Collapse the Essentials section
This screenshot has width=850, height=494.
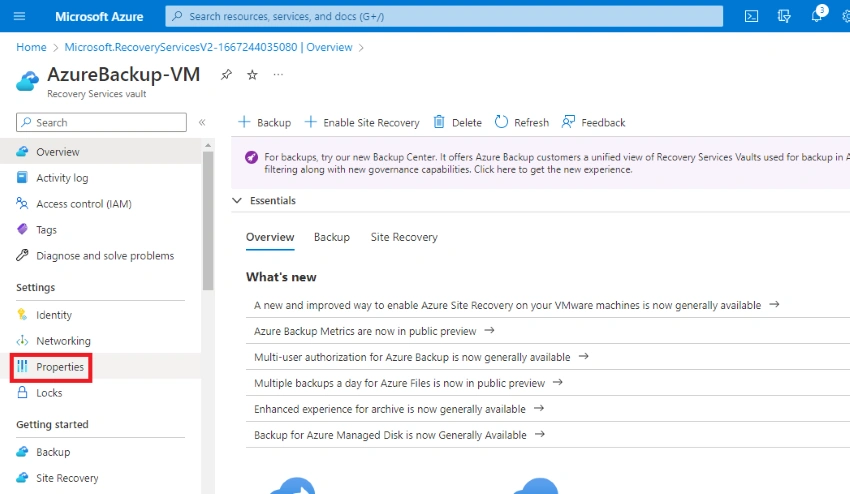pyautogui.click(x=237, y=200)
